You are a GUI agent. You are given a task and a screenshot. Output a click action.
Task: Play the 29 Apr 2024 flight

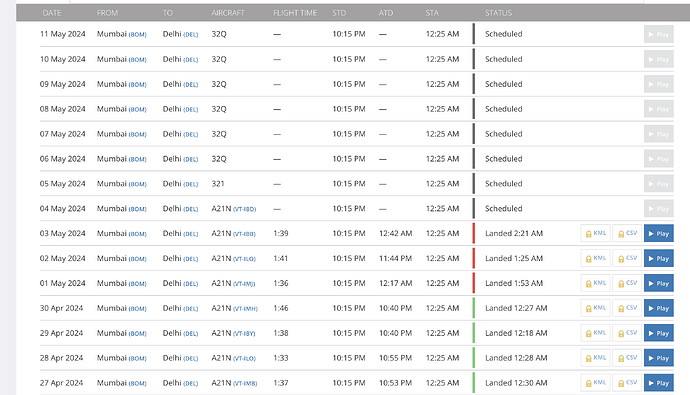tap(658, 333)
